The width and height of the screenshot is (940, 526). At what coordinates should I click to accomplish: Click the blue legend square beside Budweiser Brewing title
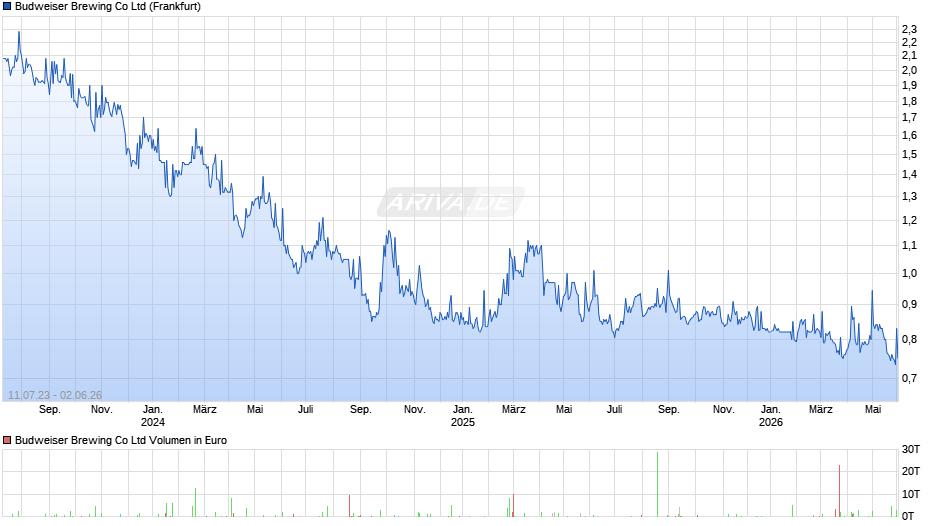(7, 7)
